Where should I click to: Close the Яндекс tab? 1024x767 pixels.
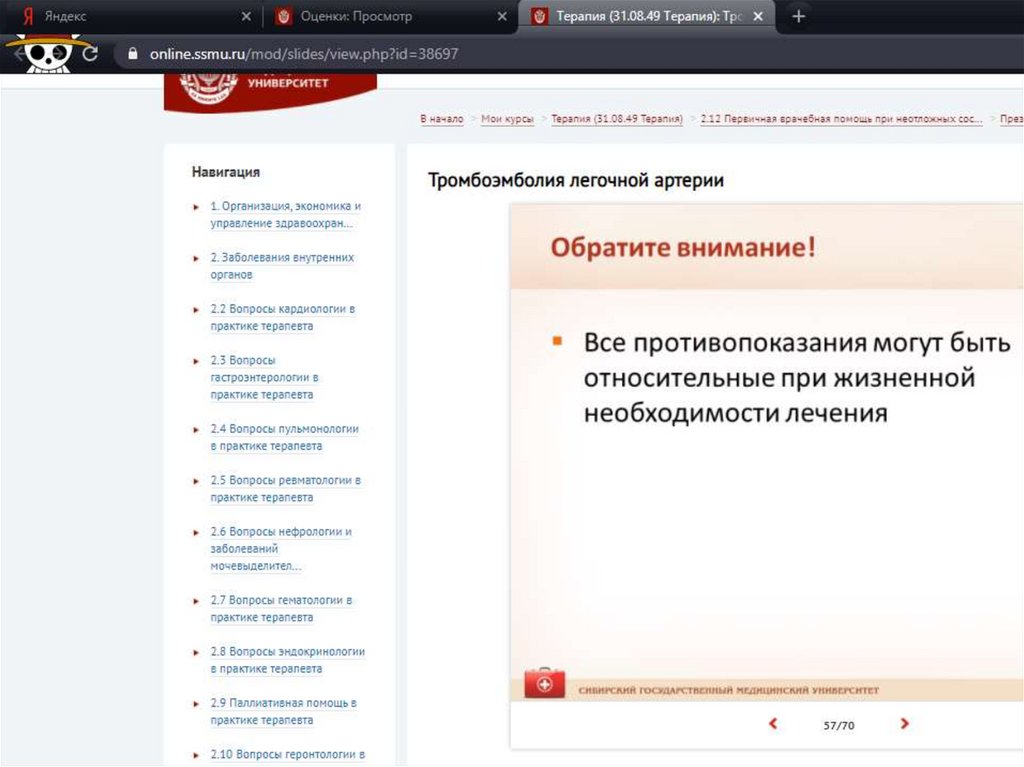(x=247, y=17)
